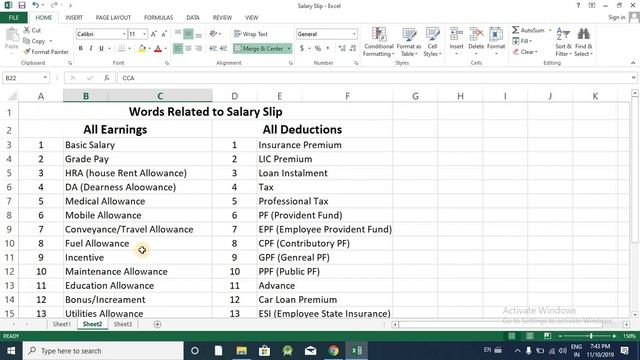Click the red font color button
Image resolution: width=640 pixels, height=360 pixels.
click(x=158, y=49)
